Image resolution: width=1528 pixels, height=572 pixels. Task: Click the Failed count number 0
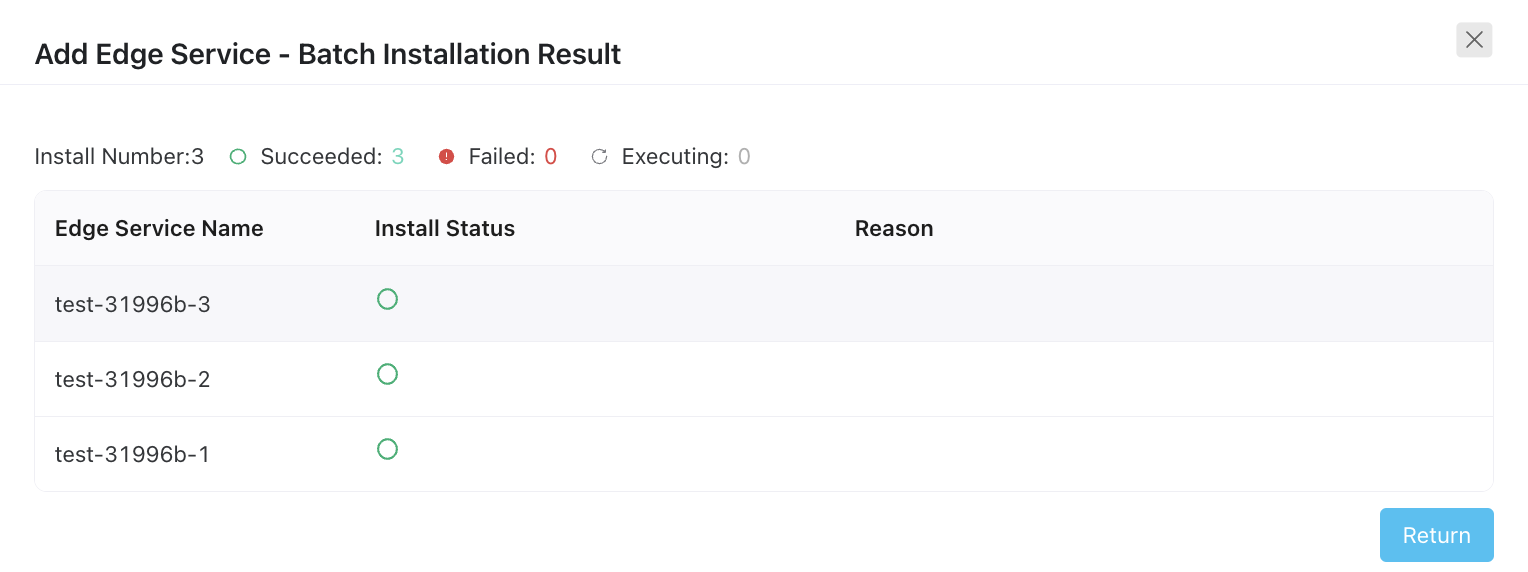[x=550, y=157]
